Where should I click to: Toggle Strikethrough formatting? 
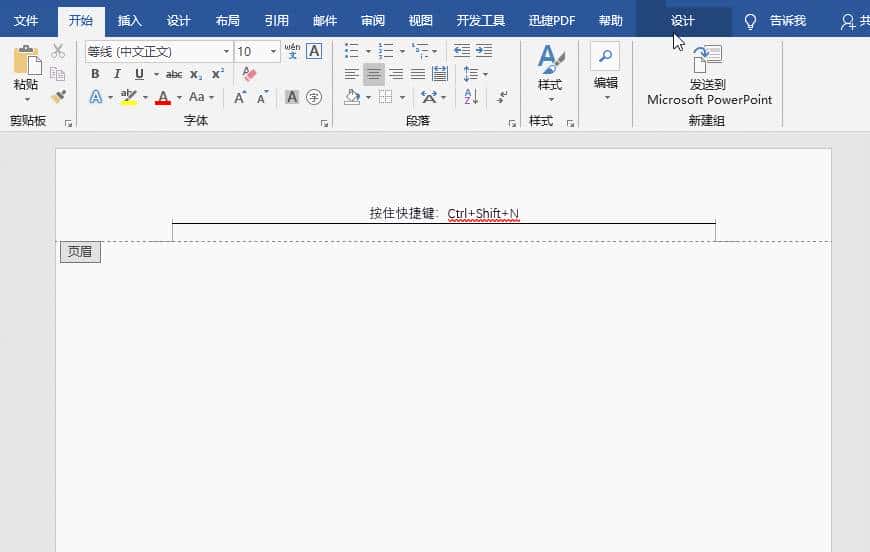click(174, 74)
